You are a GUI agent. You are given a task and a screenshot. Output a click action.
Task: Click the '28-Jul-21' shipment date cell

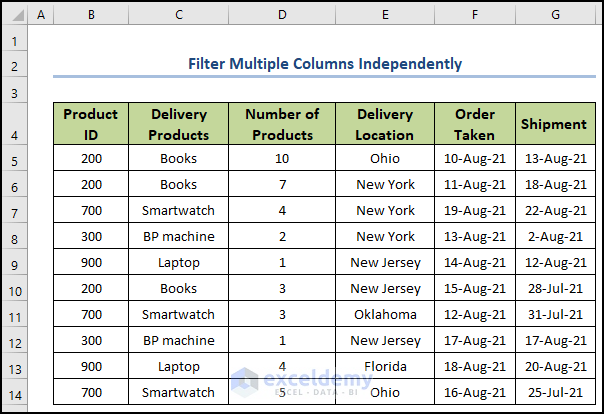(x=554, y=288)
